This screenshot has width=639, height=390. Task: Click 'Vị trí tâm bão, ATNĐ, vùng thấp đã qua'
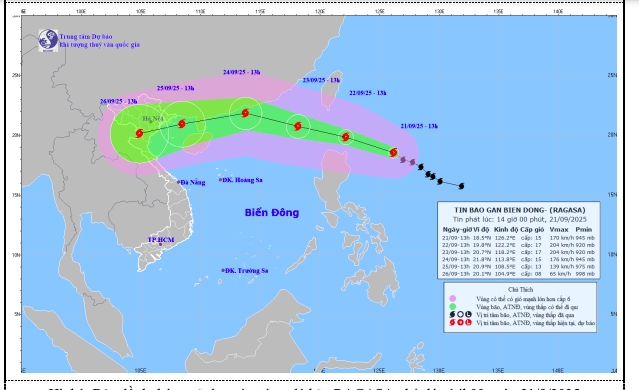[x=525, y=315]
